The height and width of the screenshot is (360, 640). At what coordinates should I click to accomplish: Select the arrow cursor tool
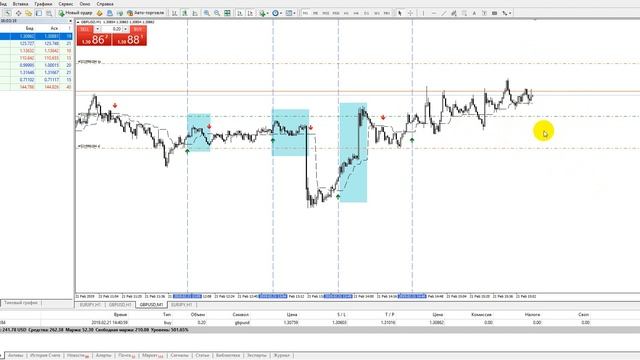click(x=400, y=13)
